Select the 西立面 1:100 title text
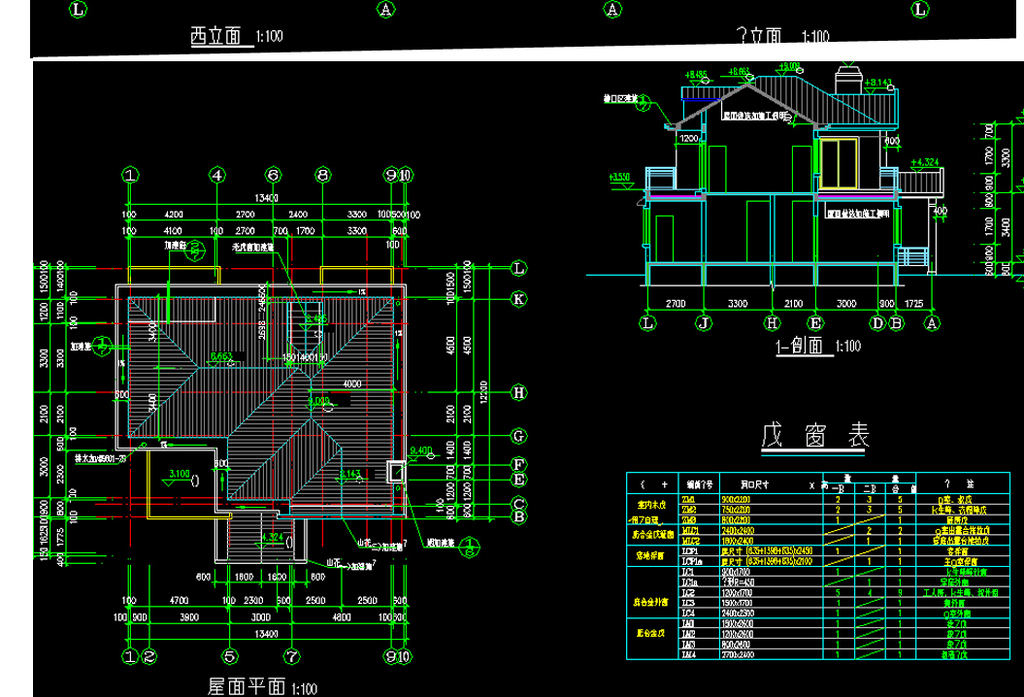The width and height of the screenshot is (1024, 697). (236, 37)
